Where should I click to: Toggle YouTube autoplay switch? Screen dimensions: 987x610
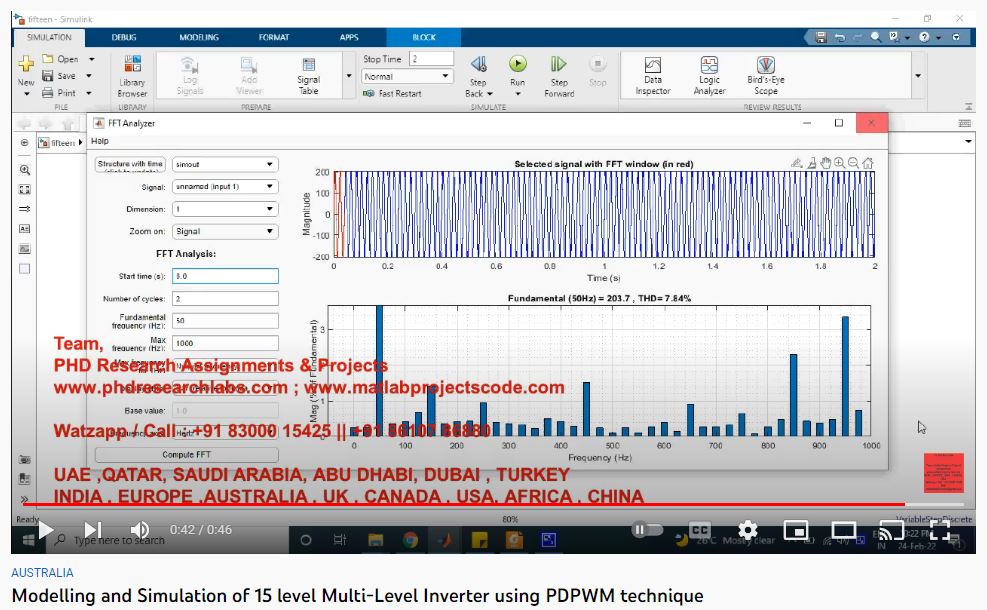(647, 529)
